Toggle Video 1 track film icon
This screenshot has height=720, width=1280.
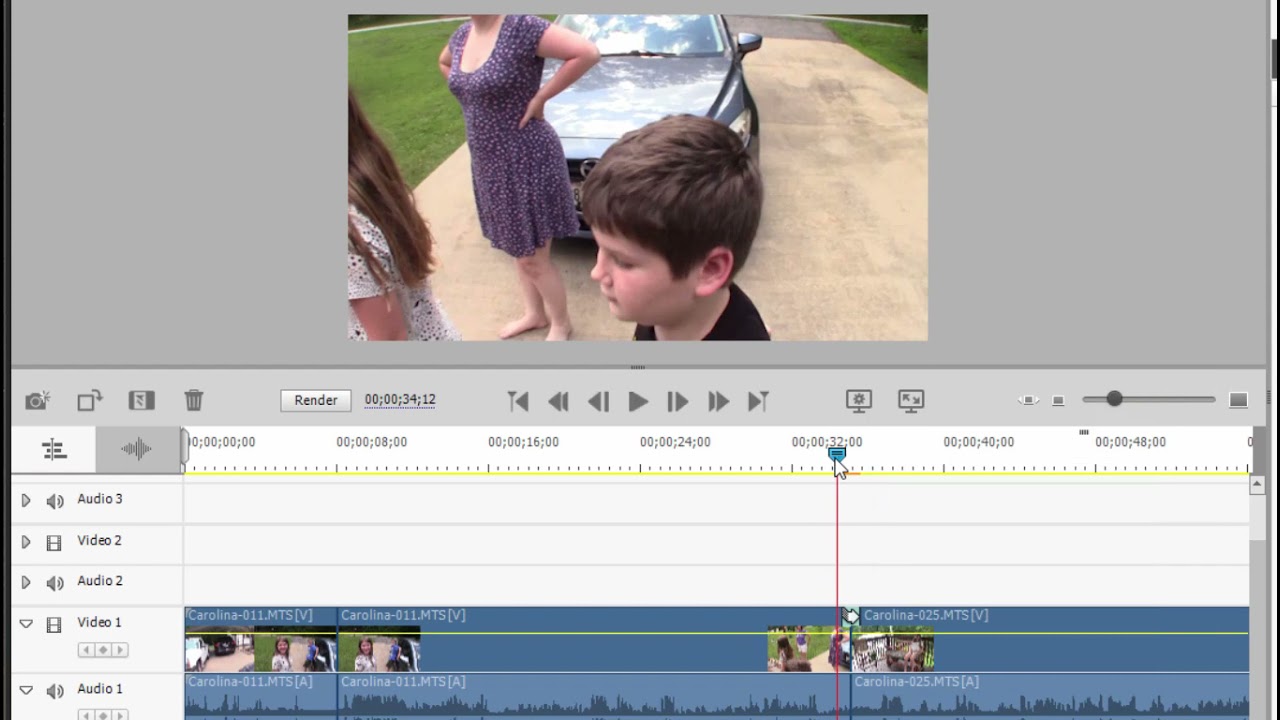54,624
